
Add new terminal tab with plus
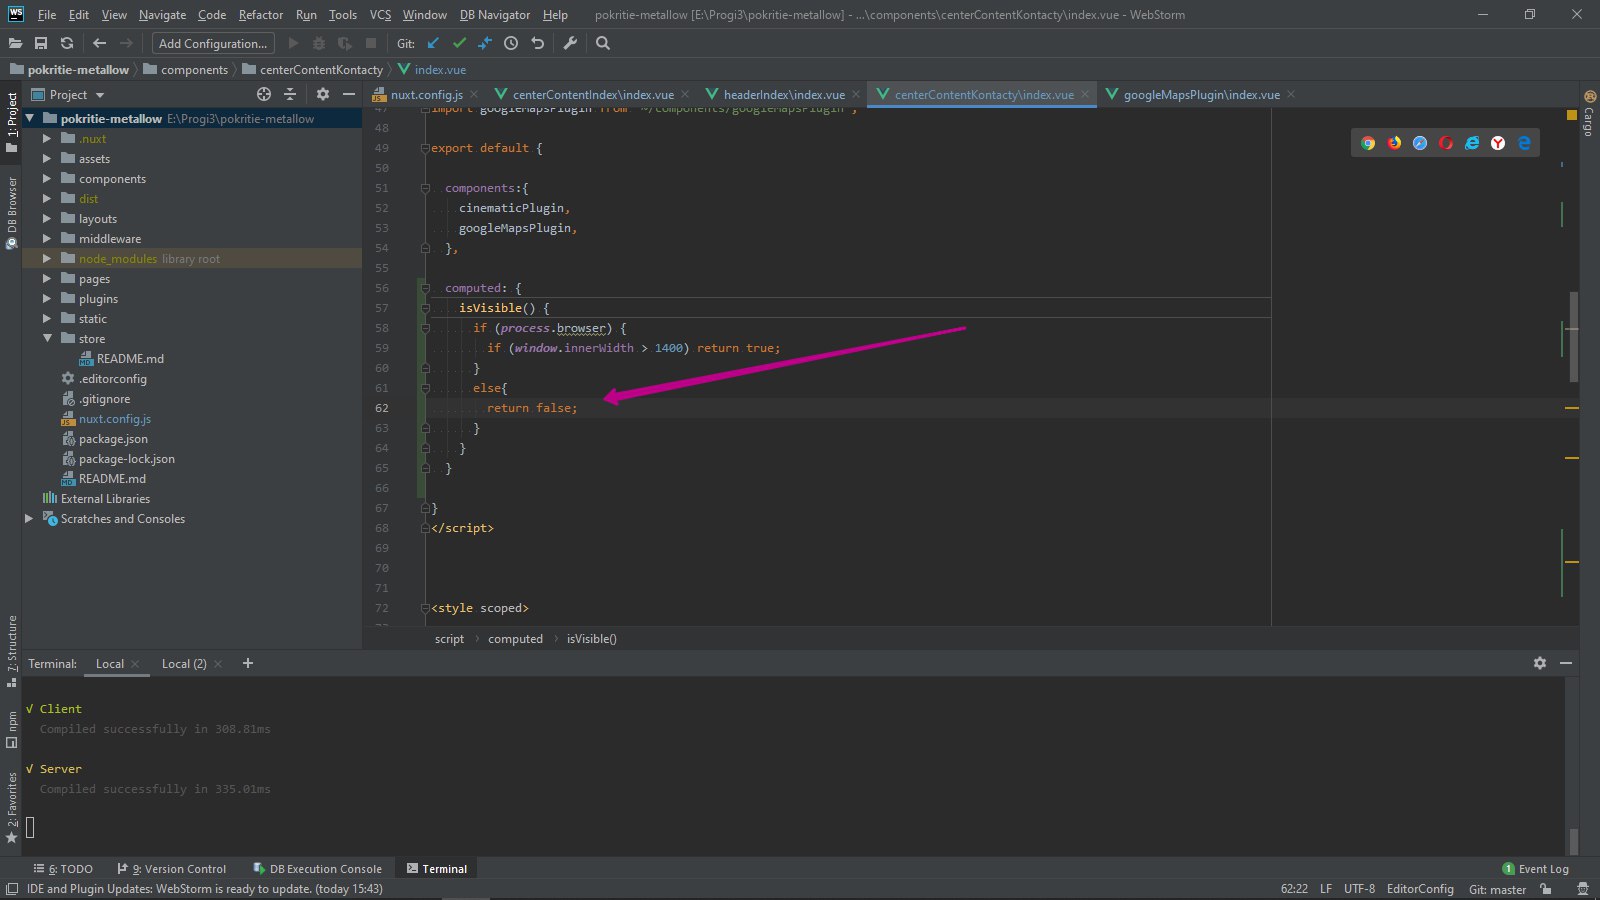coord(248,663)
